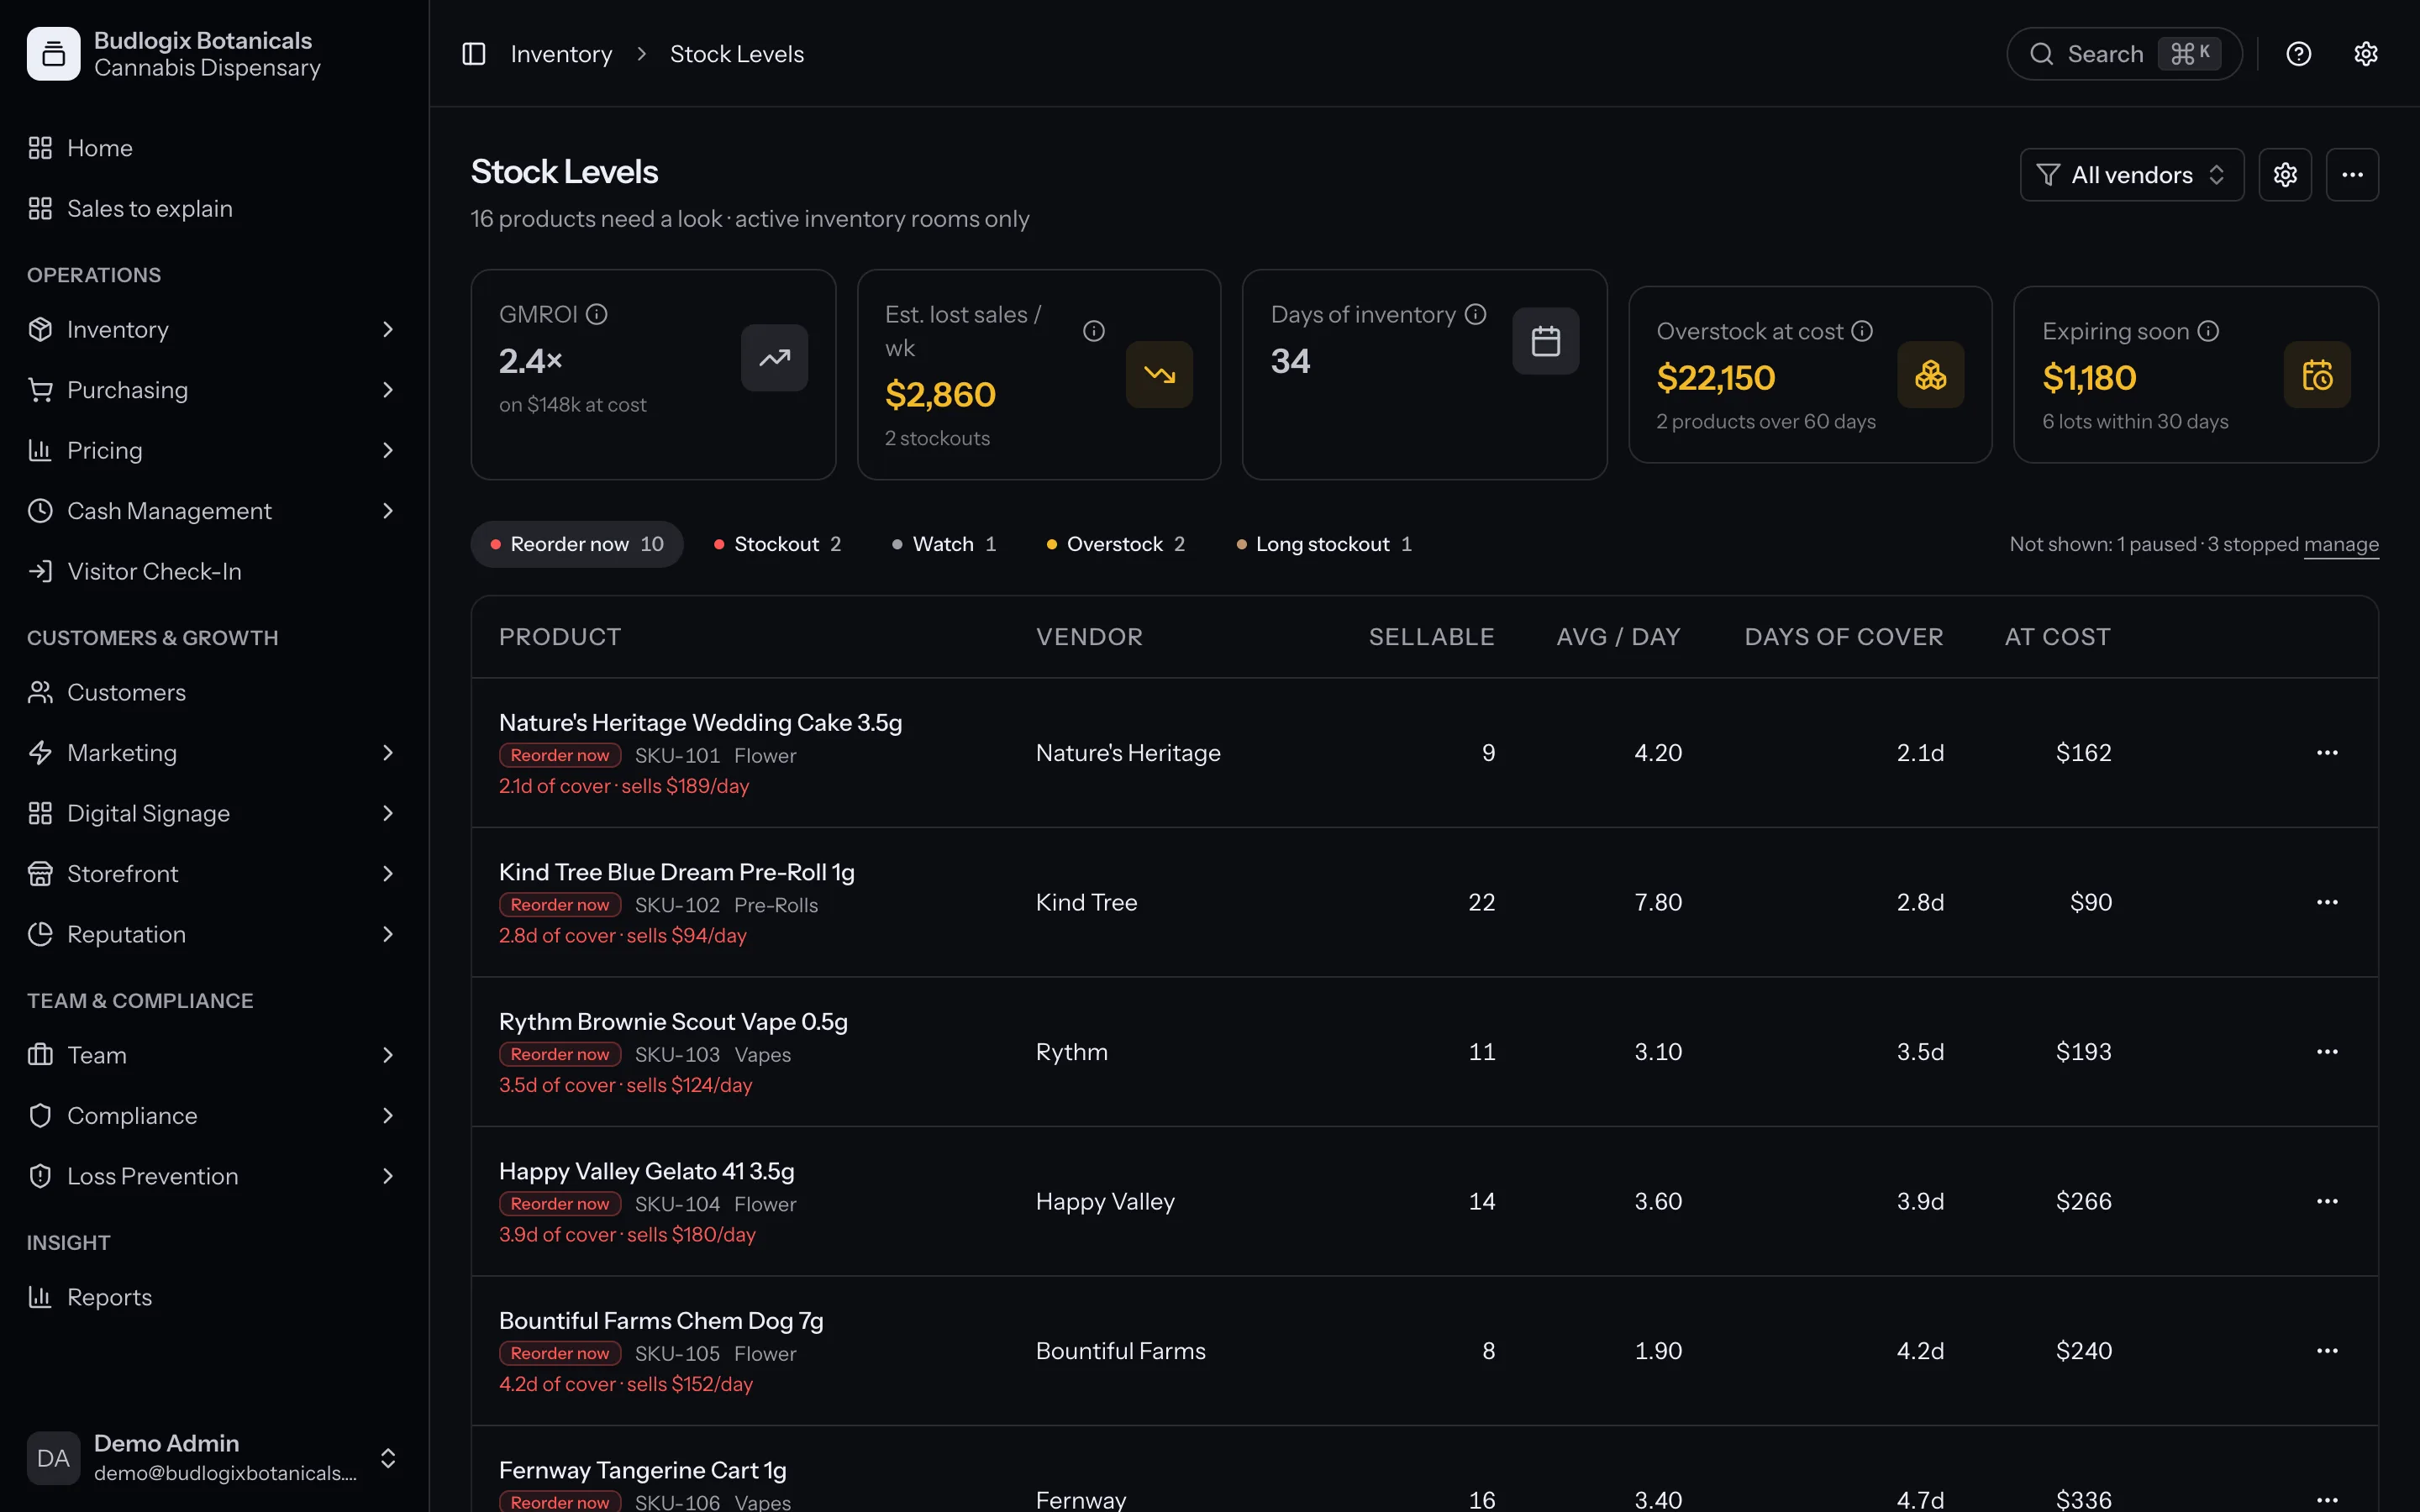This screenshot has height=1512, width=2420.
Task: Select the Reorder now filter tab
Action: point(577,544)
